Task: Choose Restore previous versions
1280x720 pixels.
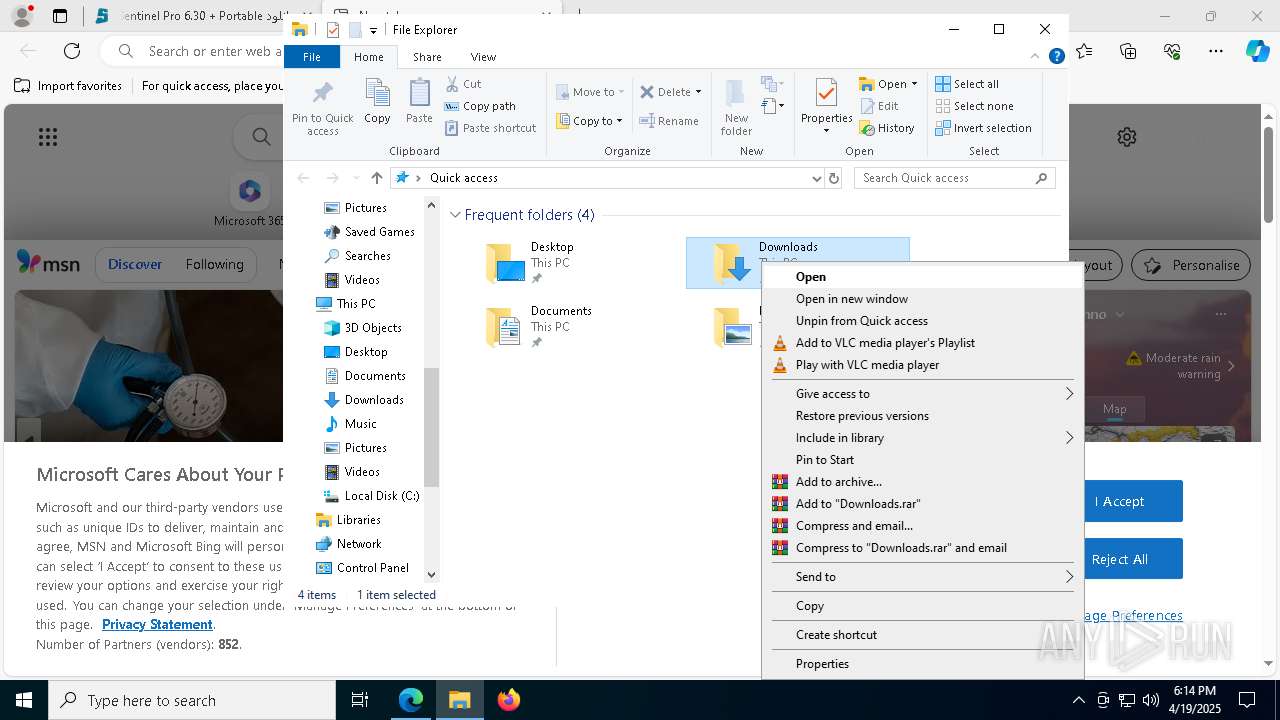Action: pyautogui.click(x=922, y=416)
